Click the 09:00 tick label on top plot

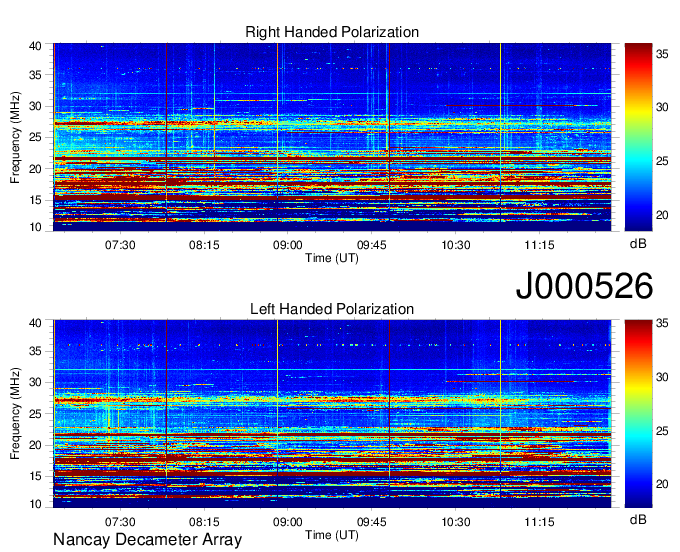point(288,245)
